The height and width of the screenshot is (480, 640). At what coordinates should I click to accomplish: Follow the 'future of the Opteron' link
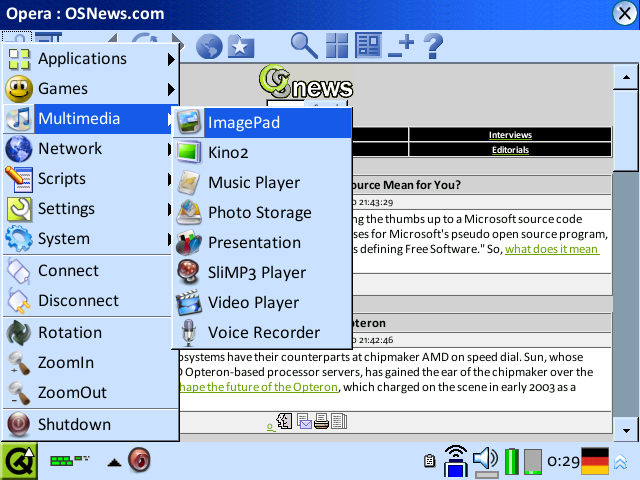coord(259,387)
